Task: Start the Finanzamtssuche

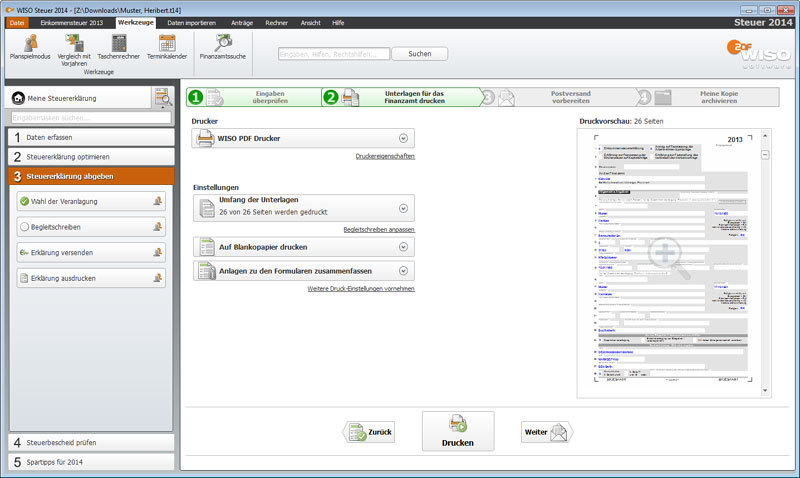Action: tap(221, 43)
